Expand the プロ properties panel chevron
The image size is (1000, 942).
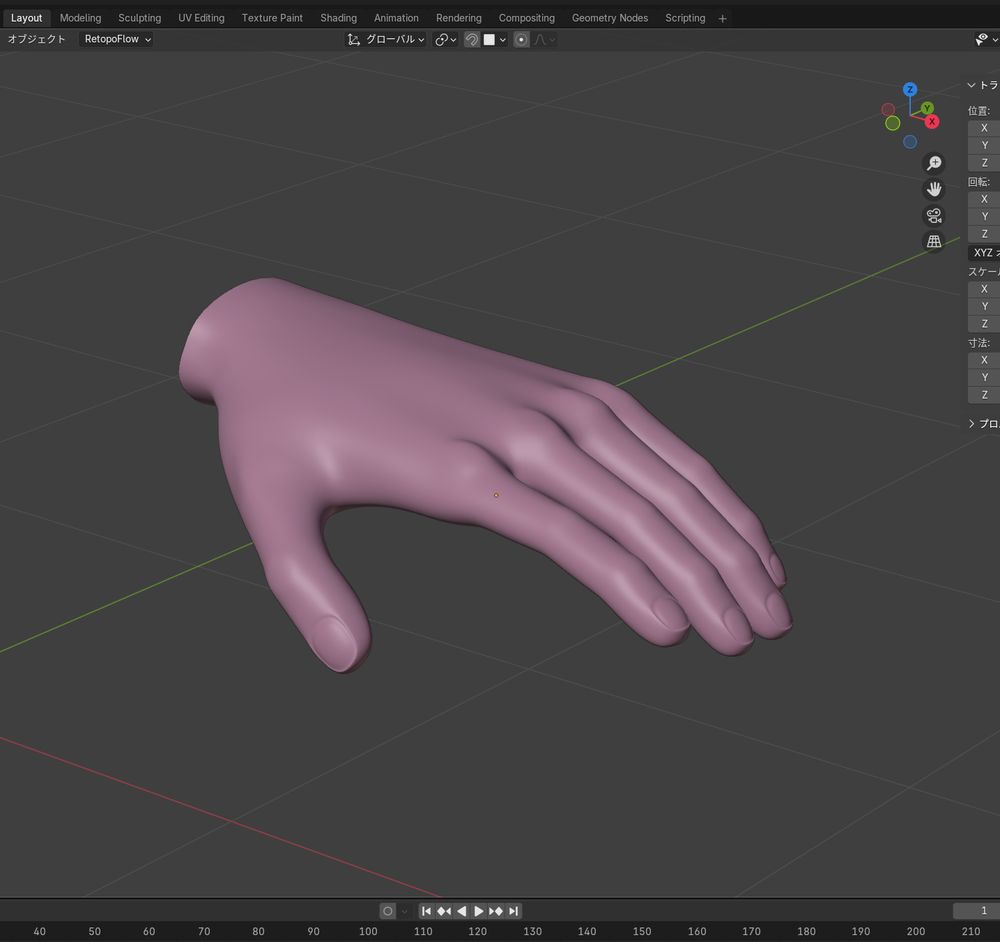point(971,423)
